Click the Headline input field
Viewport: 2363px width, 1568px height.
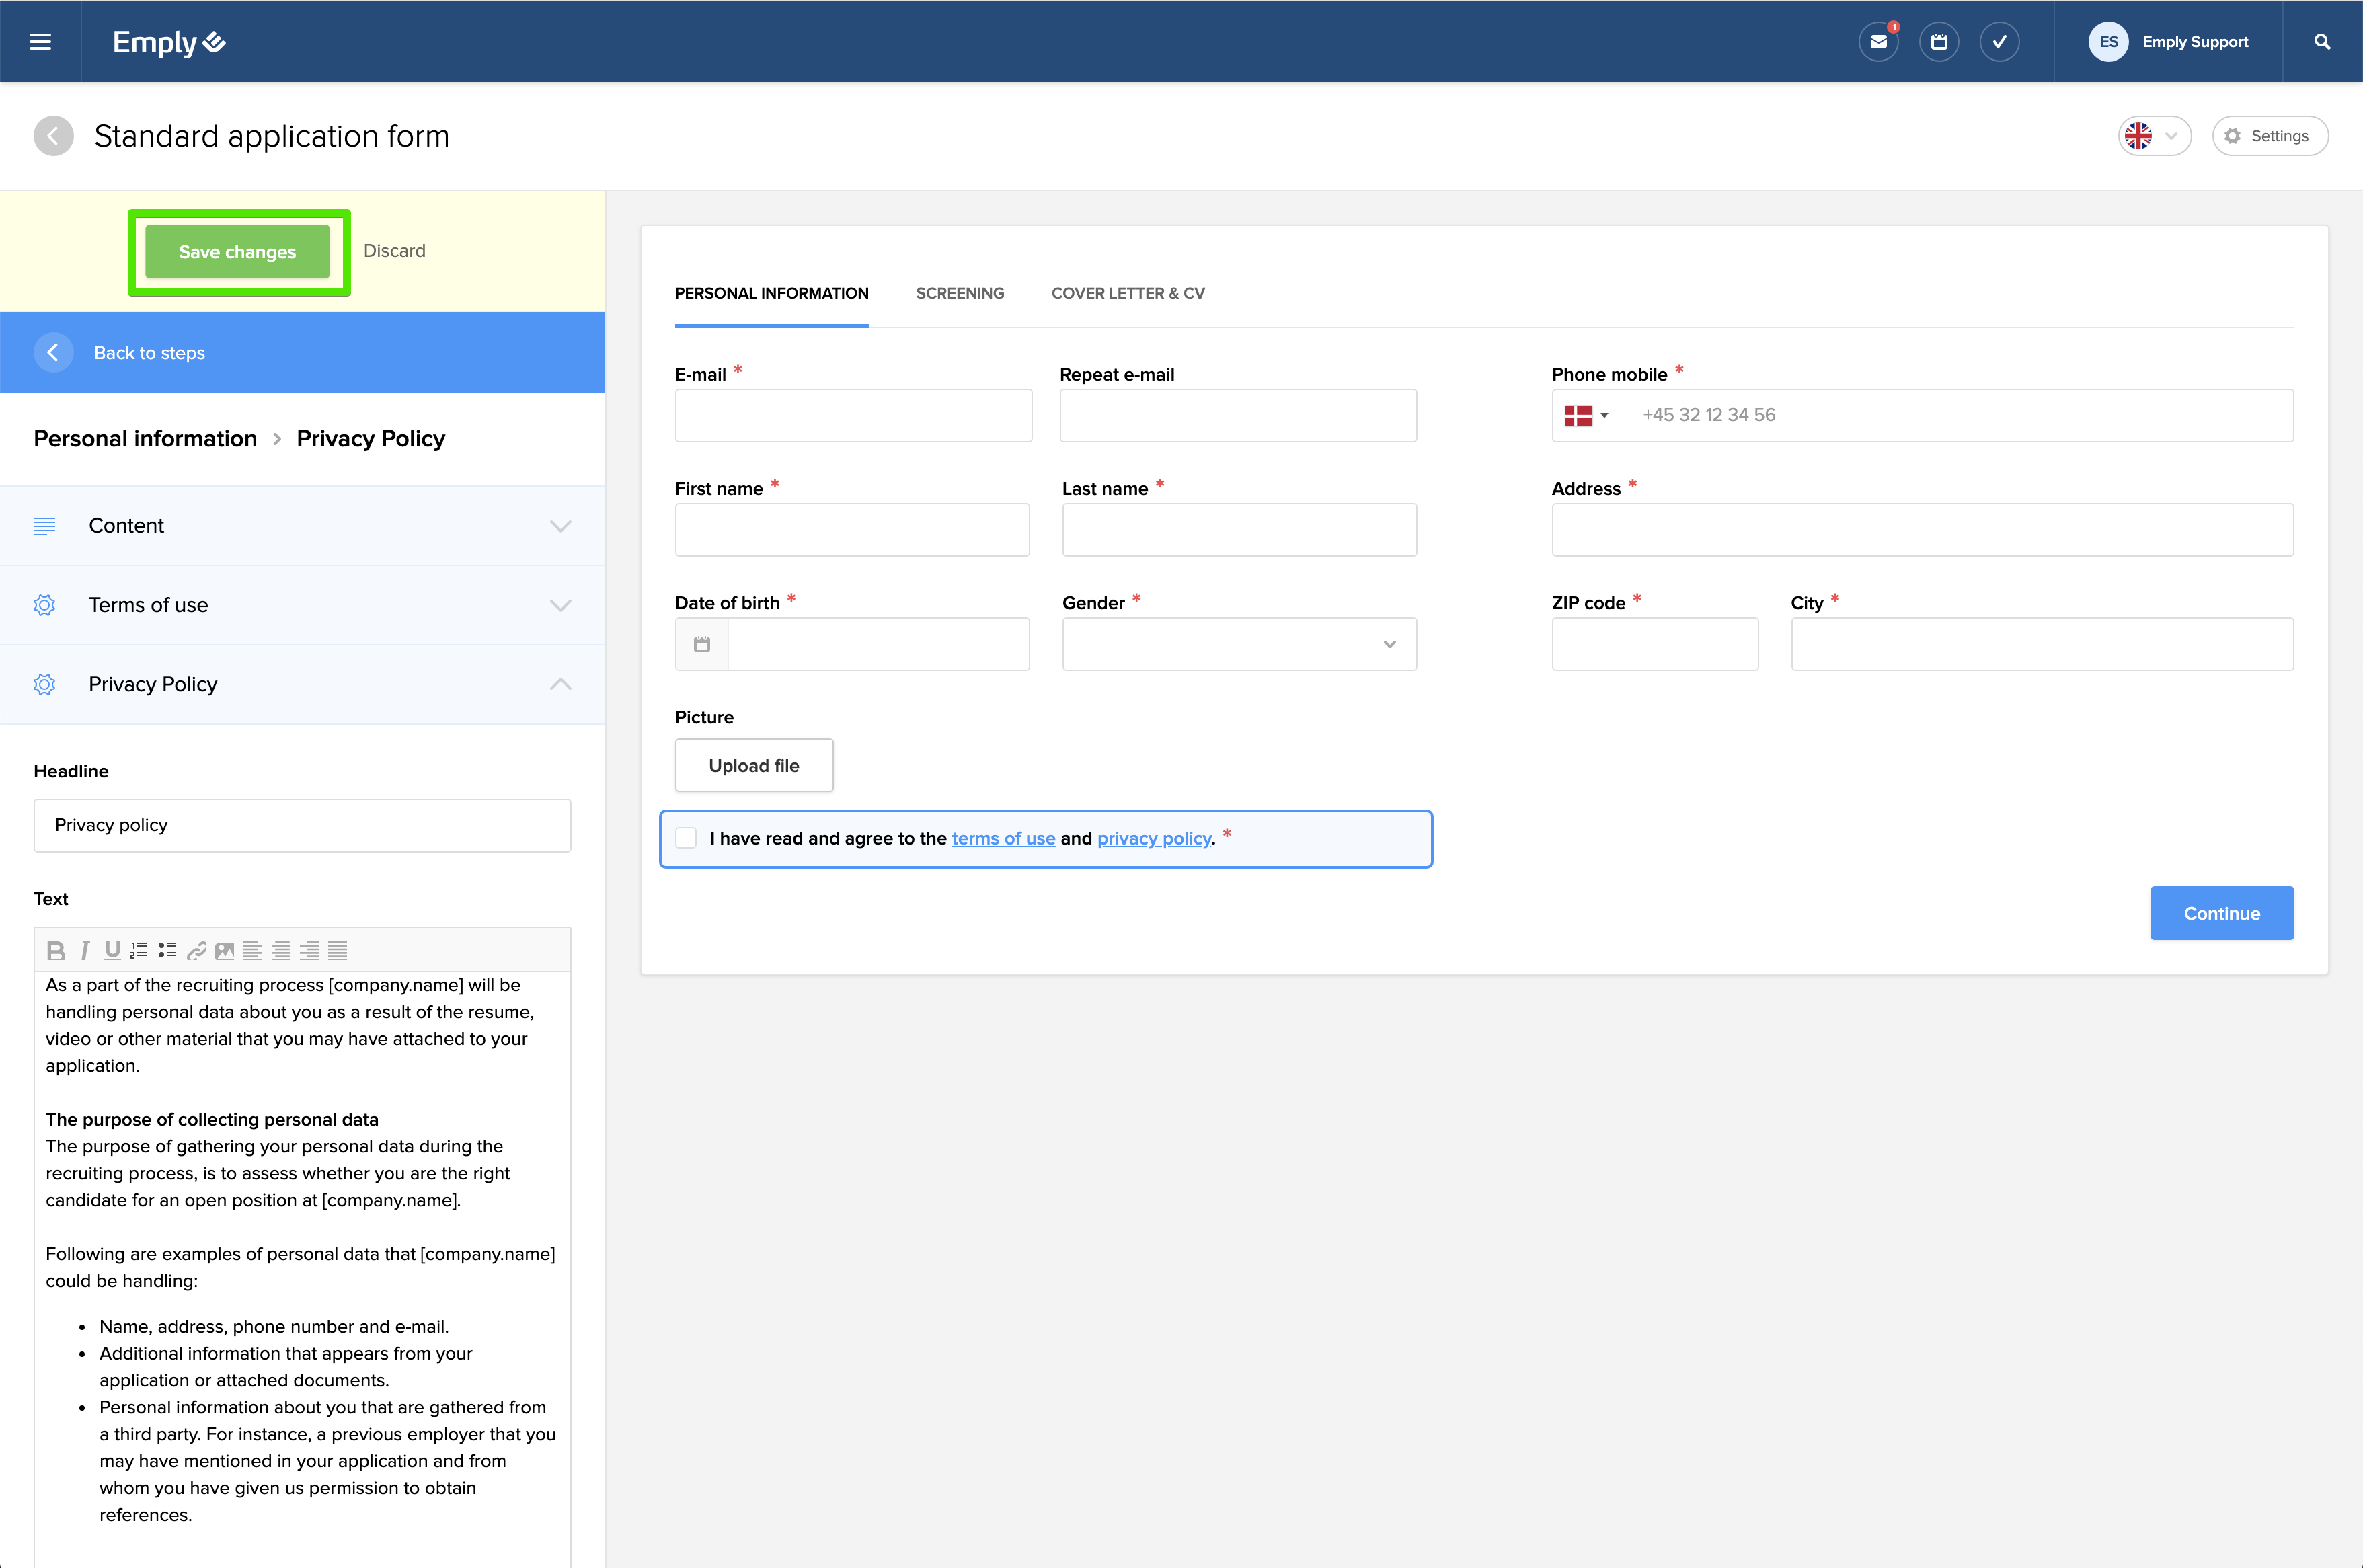(x=302, y=825)
